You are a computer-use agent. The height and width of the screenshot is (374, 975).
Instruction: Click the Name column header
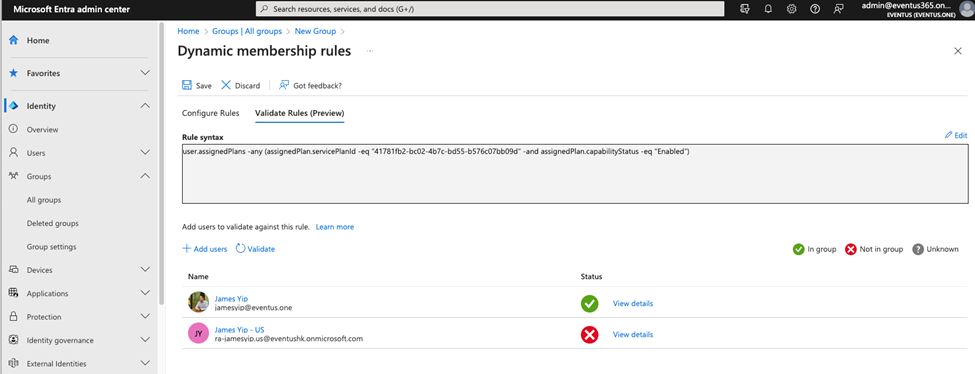tap(198, 276)
